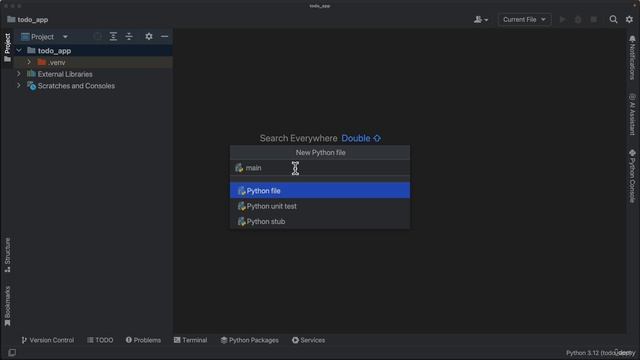Click the Run button in toolbar
Viewport: 640px width, 360px height.
pyautogui.click(x=562, y=19)
